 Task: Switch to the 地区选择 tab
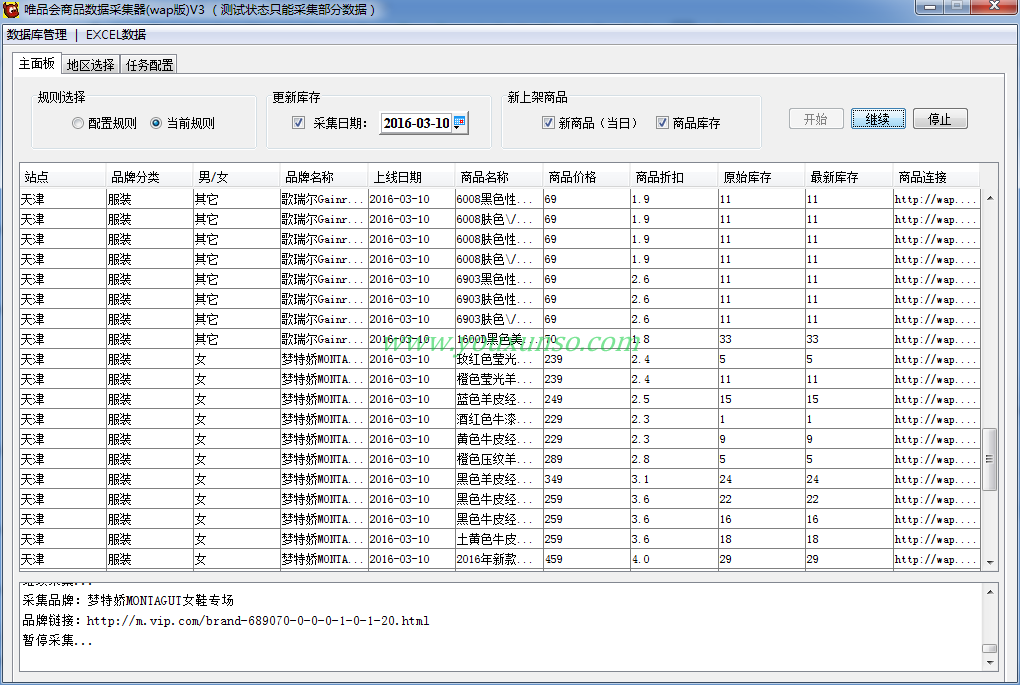[90, 65]
